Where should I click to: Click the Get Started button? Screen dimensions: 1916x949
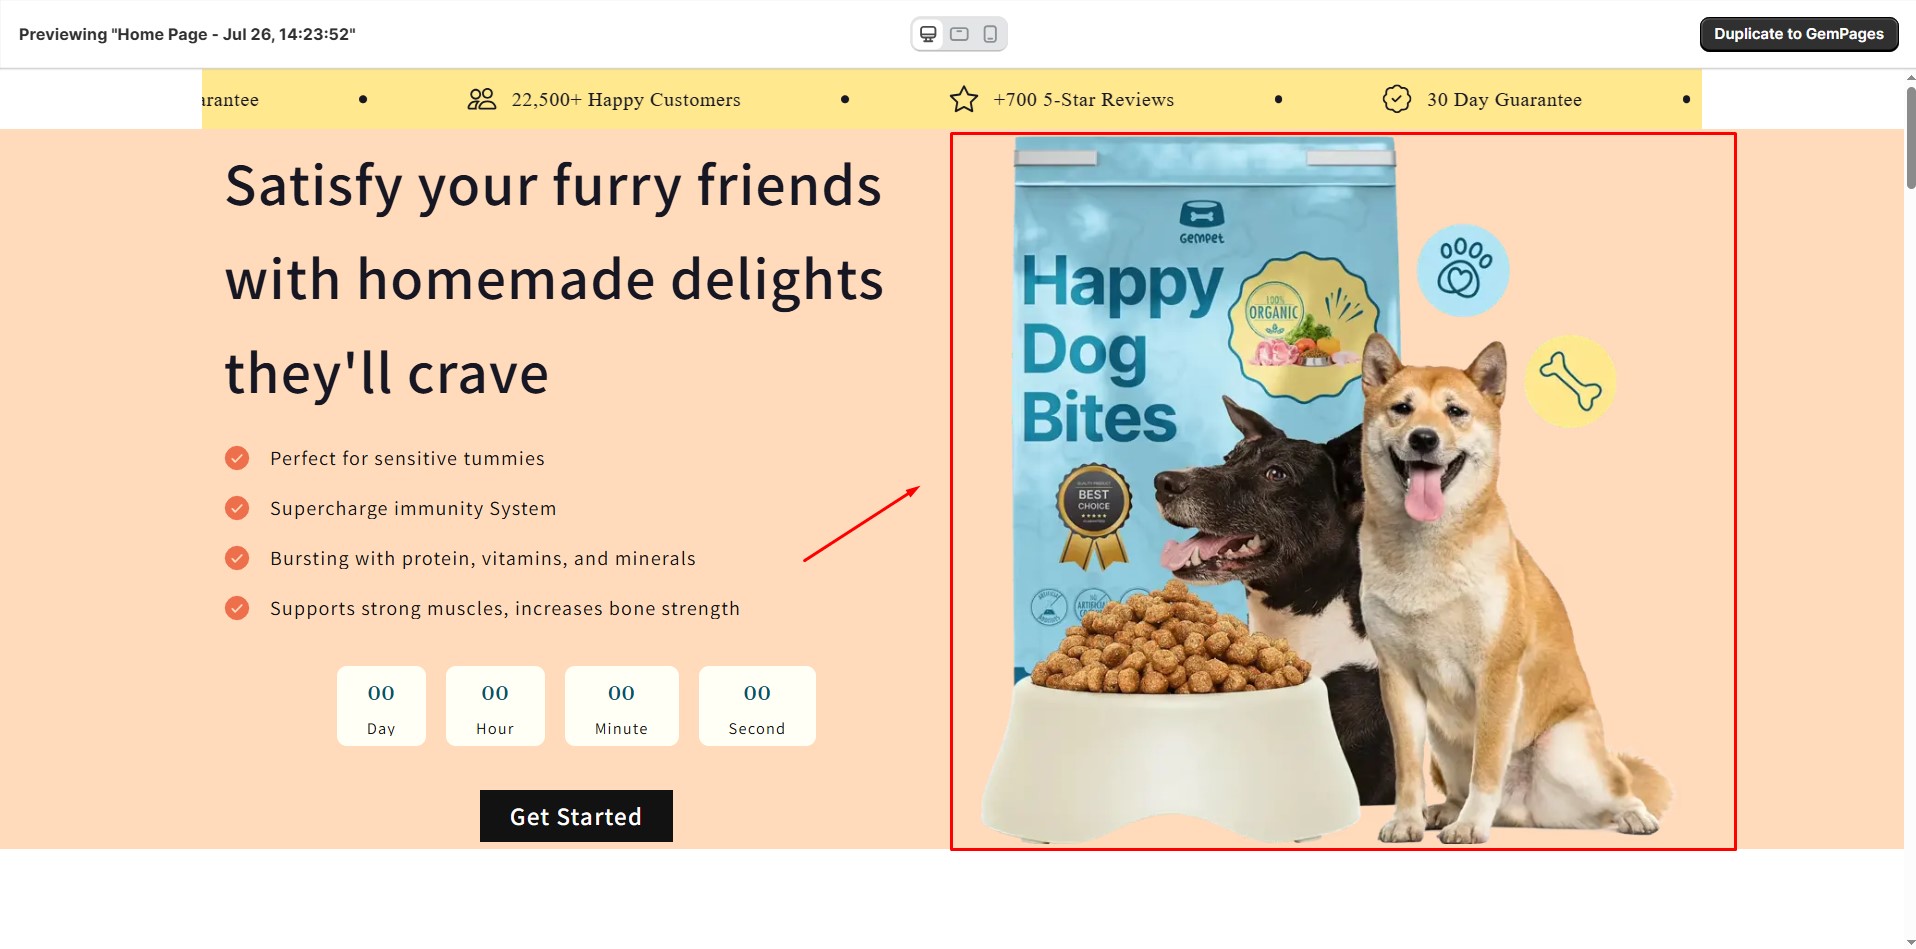tap(576, 816)
